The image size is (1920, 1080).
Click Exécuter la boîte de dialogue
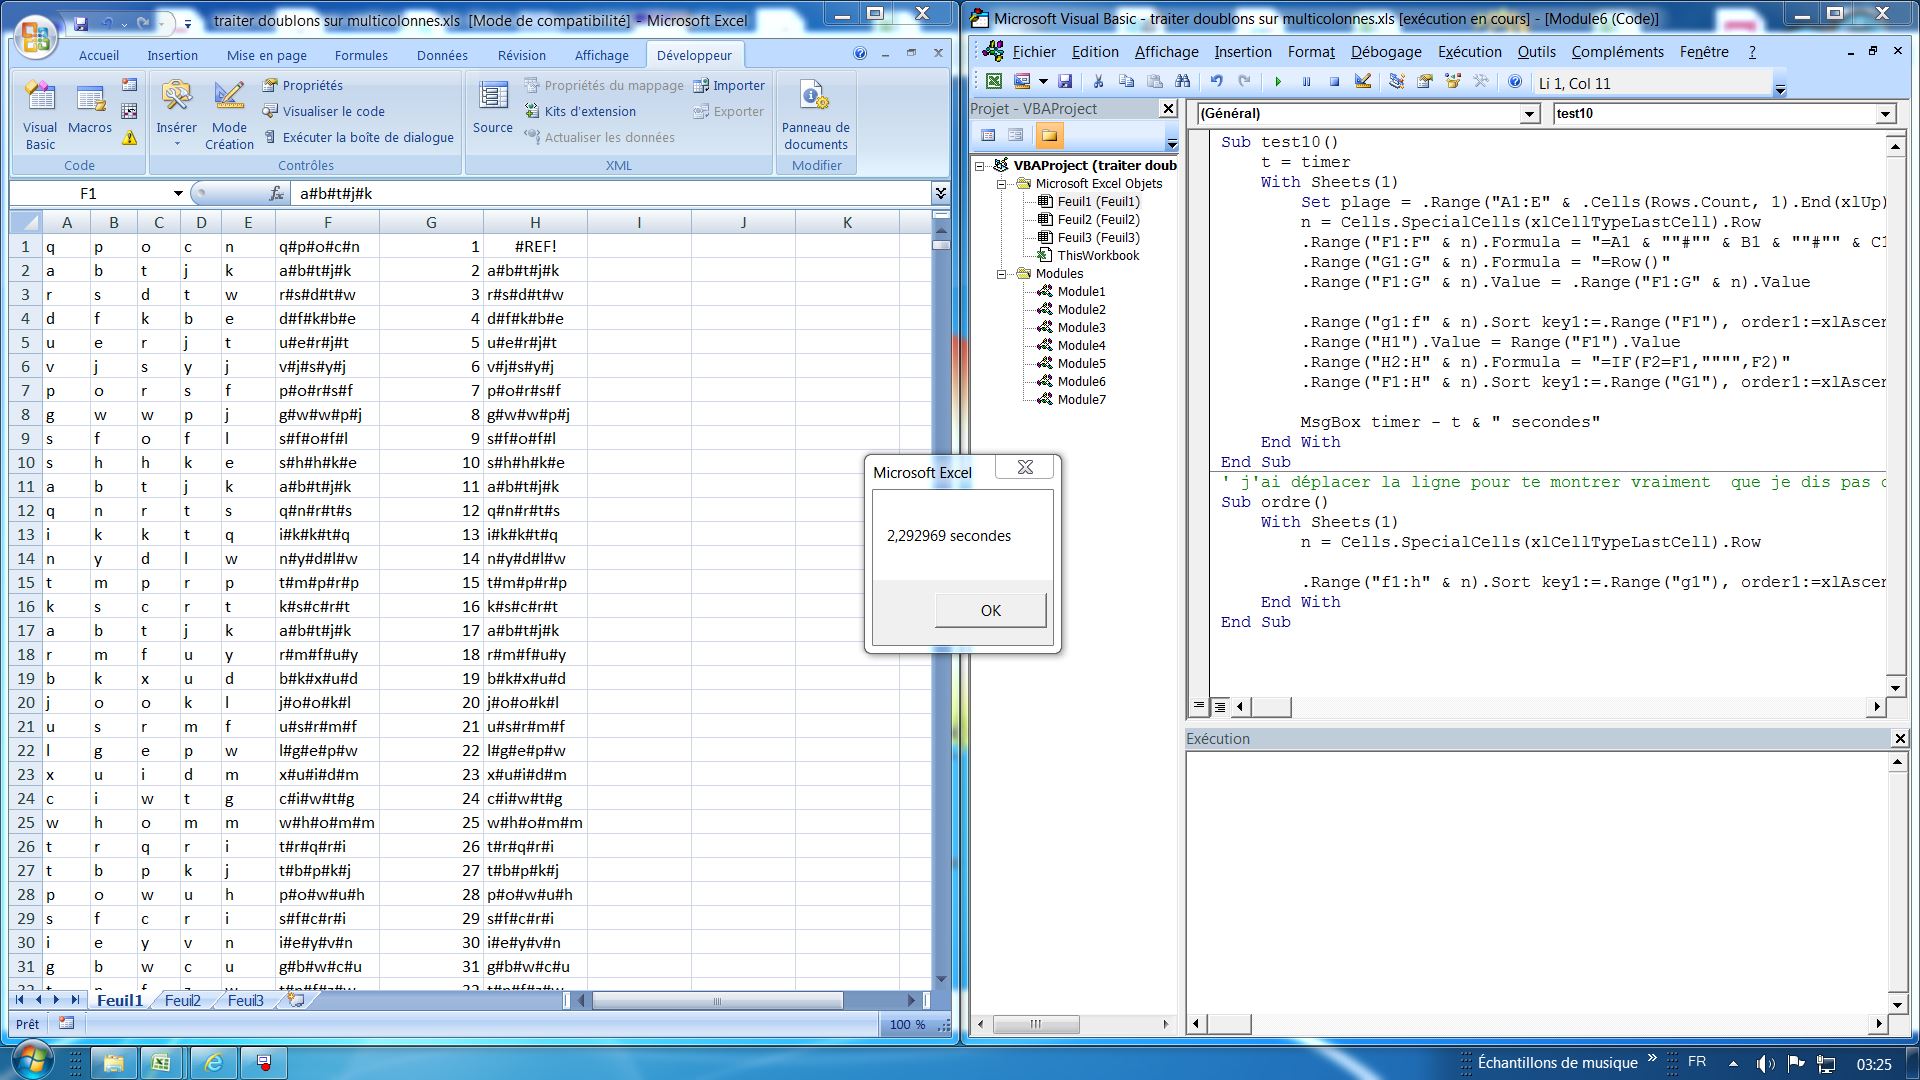[x=358, y=137]
